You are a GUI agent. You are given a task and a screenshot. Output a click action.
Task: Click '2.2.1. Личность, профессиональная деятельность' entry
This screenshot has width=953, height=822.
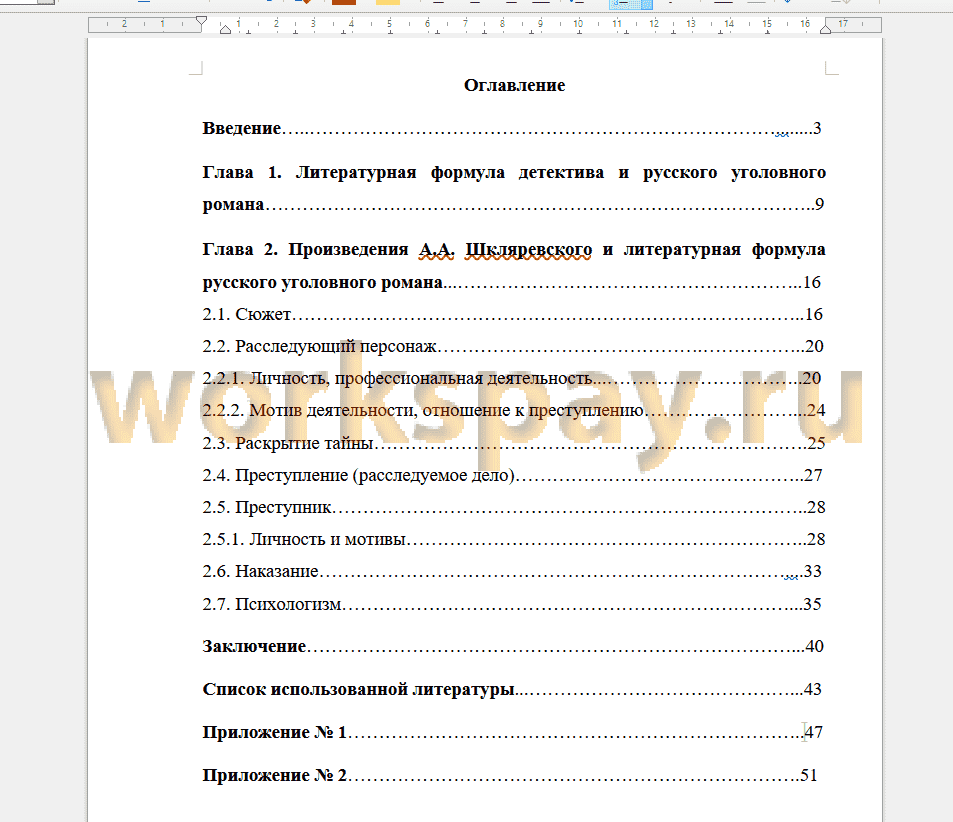[x=512, y=378]
